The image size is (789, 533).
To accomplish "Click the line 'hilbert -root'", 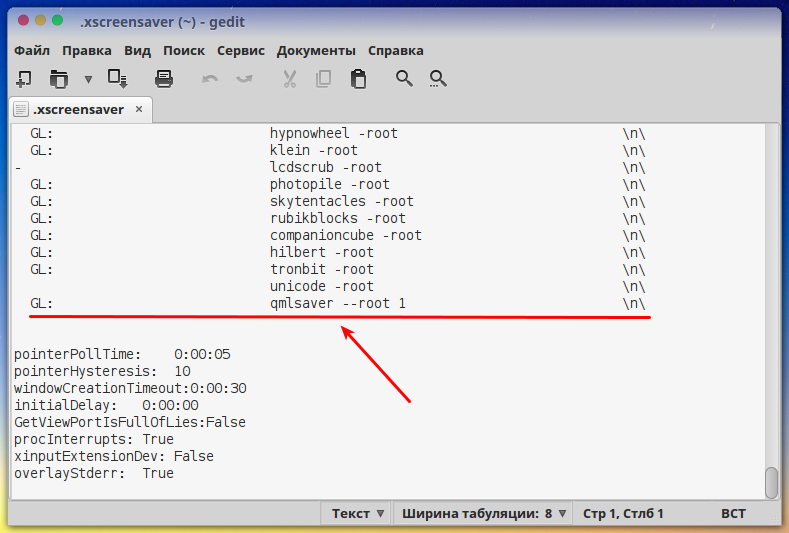I will (322, 253).
